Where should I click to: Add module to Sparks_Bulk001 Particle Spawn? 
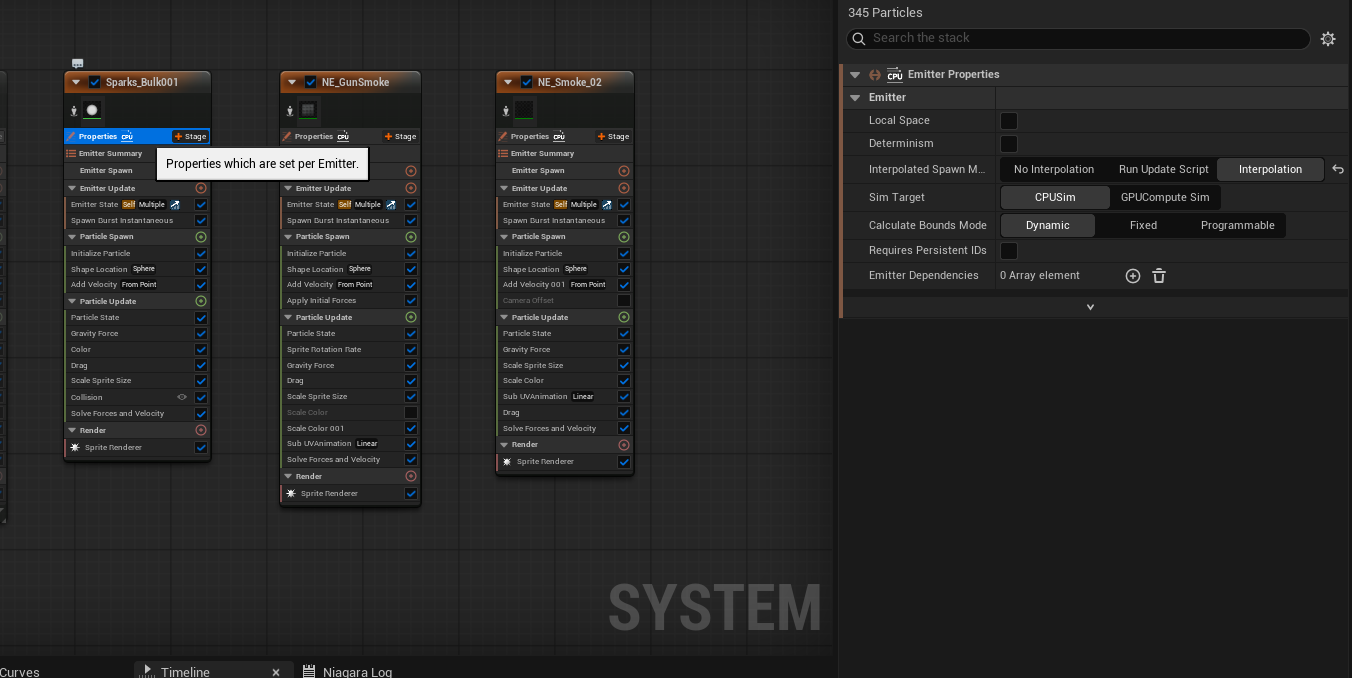click(201, 237)
